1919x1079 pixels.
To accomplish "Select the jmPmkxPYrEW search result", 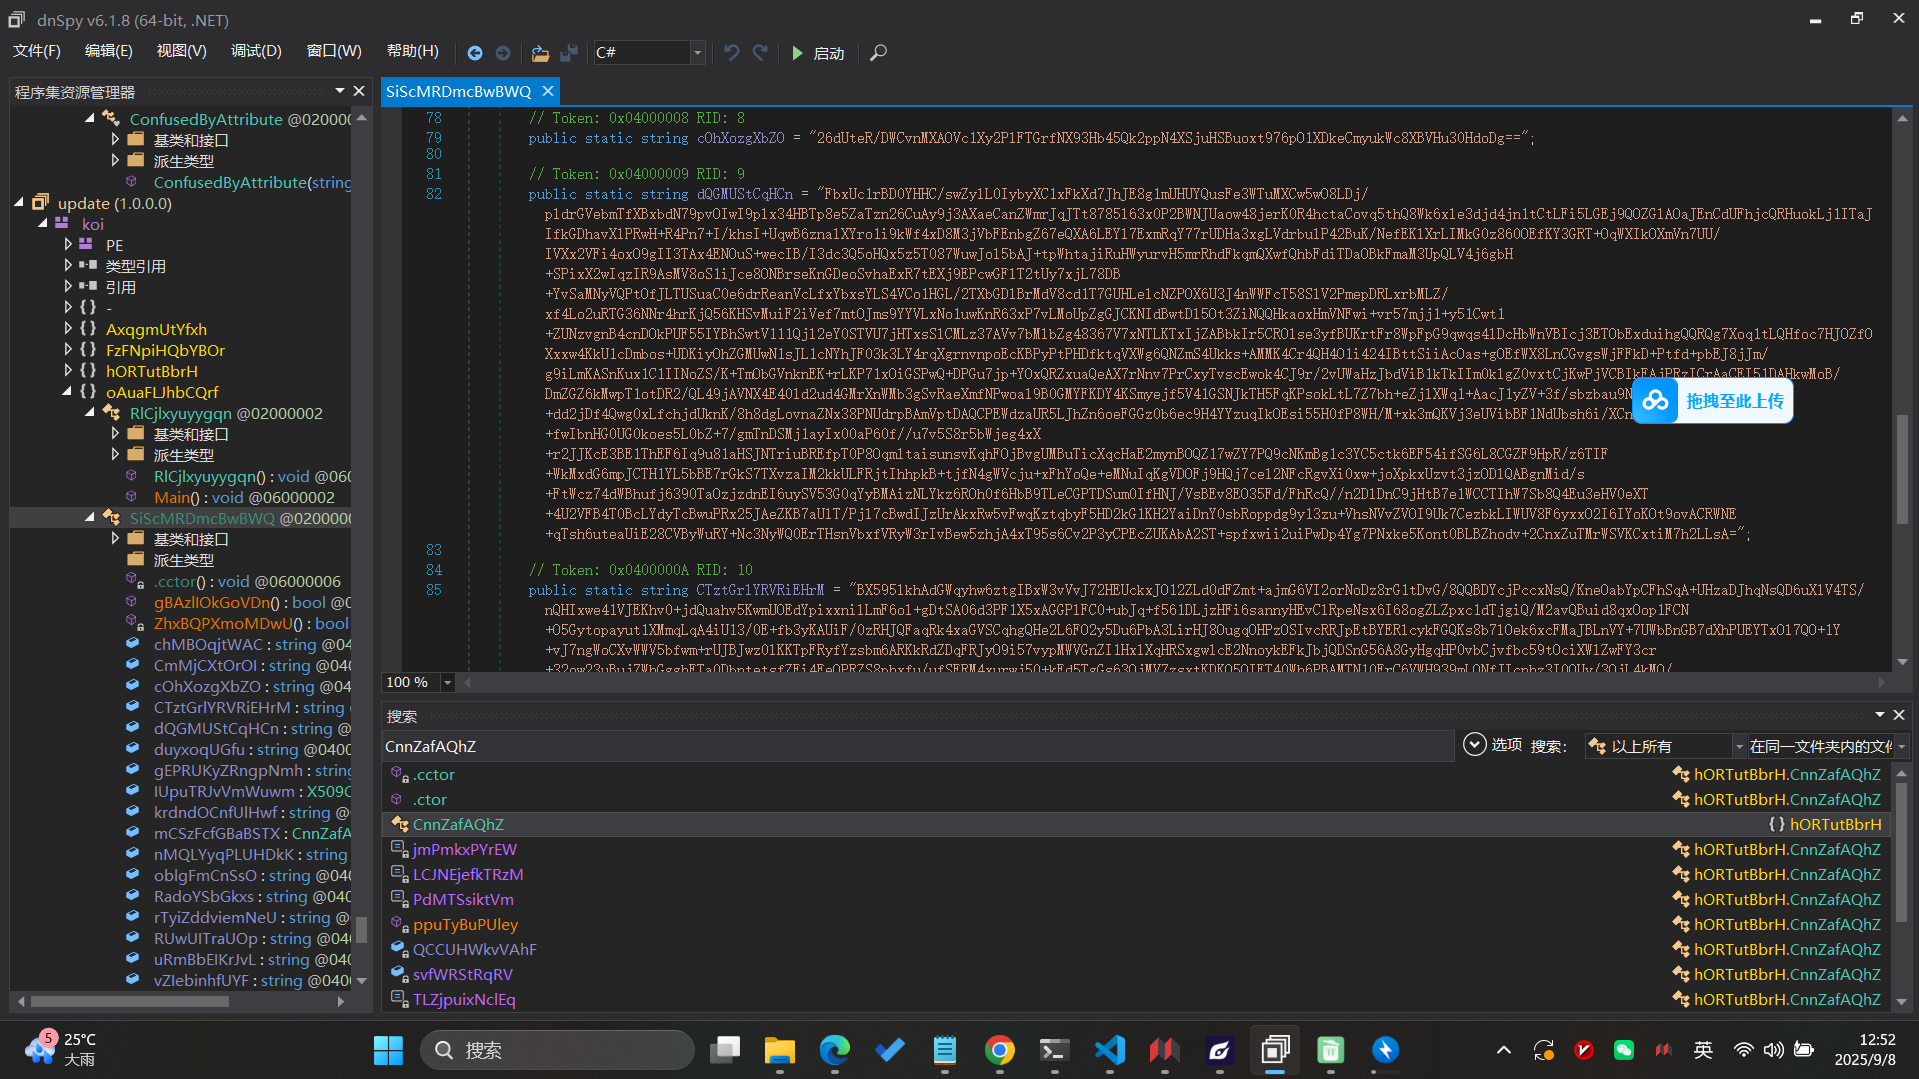I will click(1136, 849).
